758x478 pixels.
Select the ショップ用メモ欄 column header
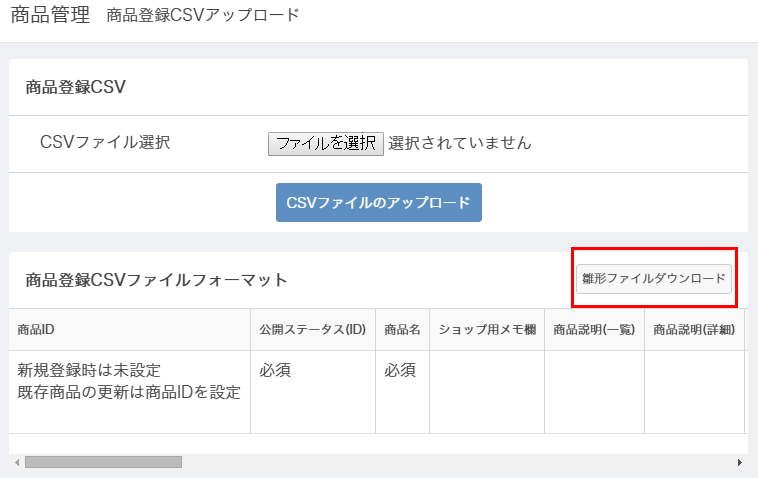click(x=487, y=330)
